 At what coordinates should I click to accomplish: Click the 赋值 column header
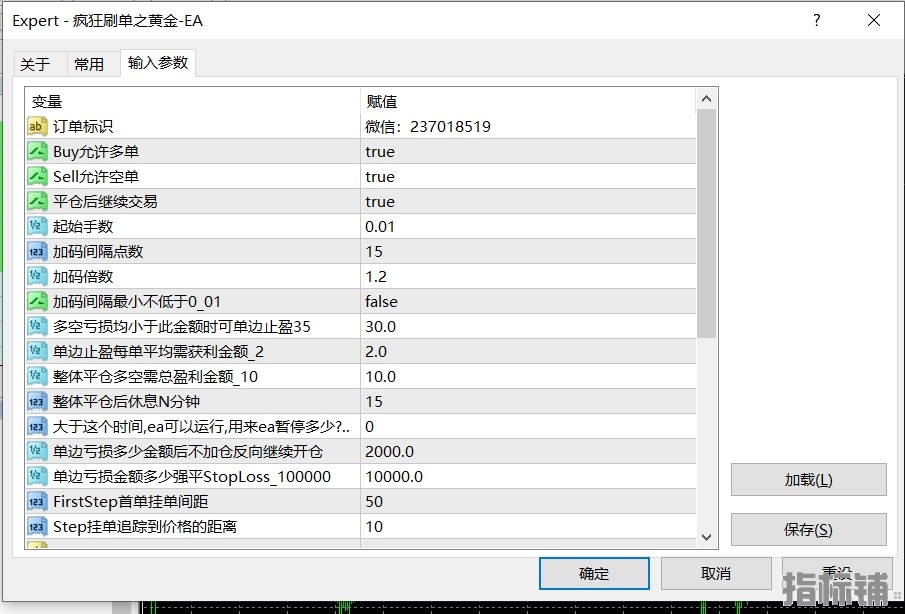click(528, 102)
